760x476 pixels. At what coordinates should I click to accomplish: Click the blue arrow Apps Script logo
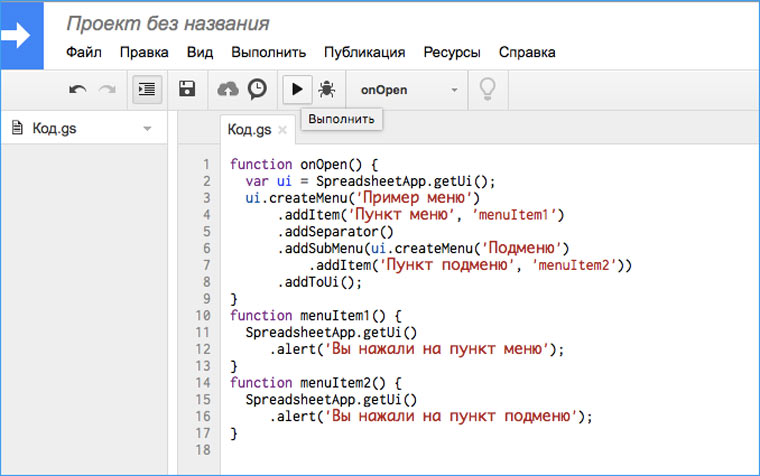coord(19,36)
